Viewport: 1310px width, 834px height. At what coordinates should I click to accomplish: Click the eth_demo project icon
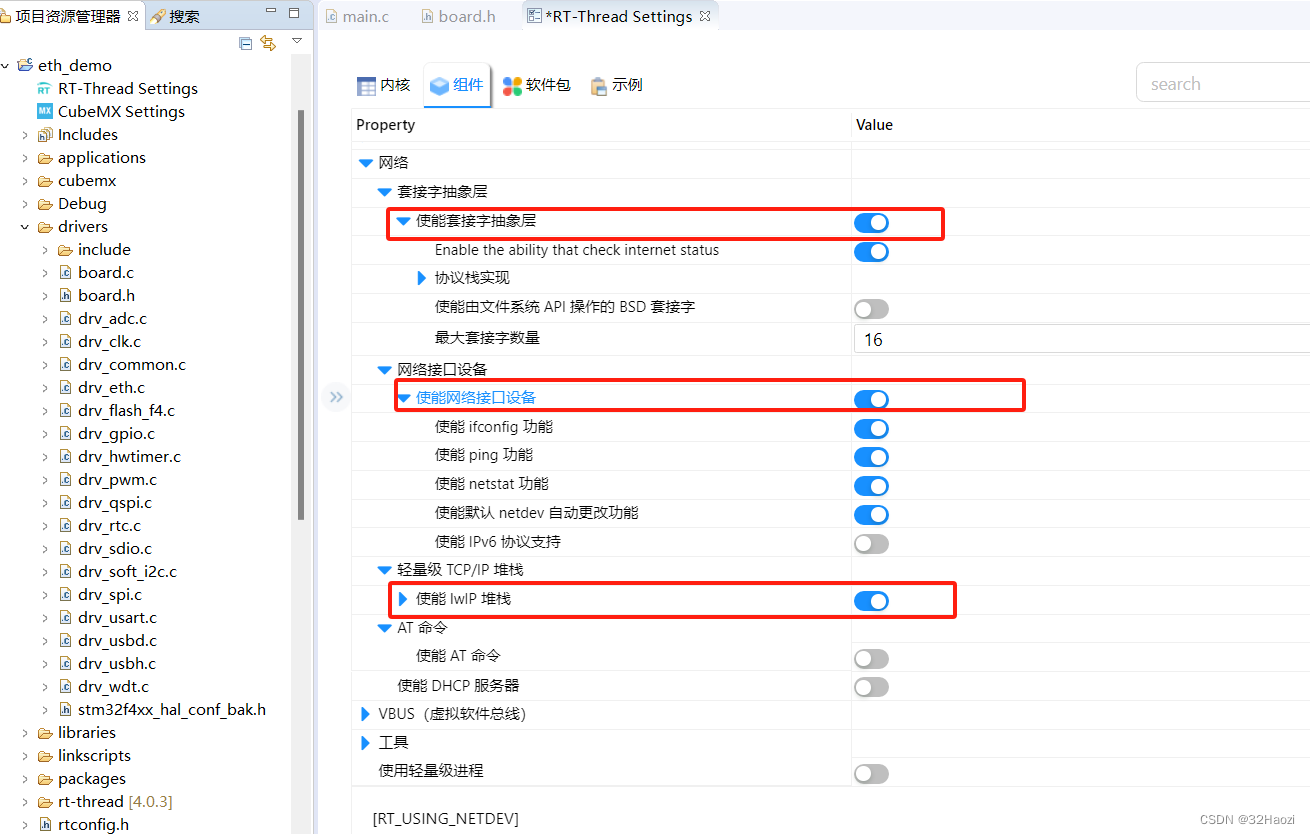point(25,66)
